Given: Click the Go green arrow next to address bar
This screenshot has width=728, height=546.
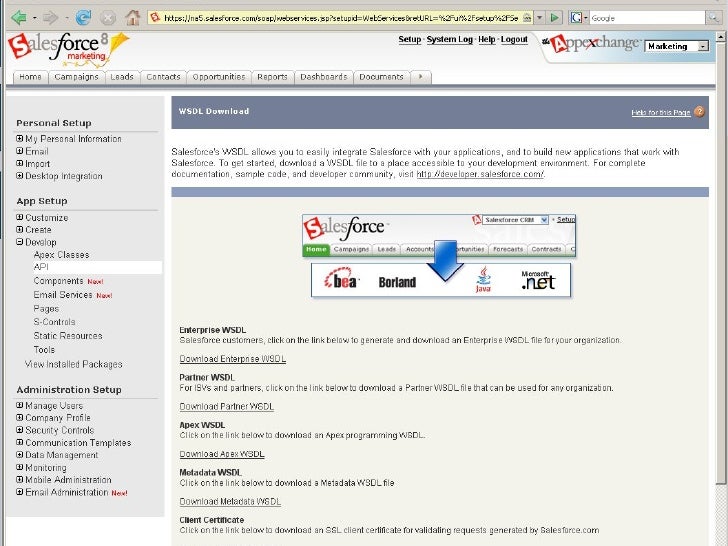Looking at the screenshot, I should pos(554,18).
